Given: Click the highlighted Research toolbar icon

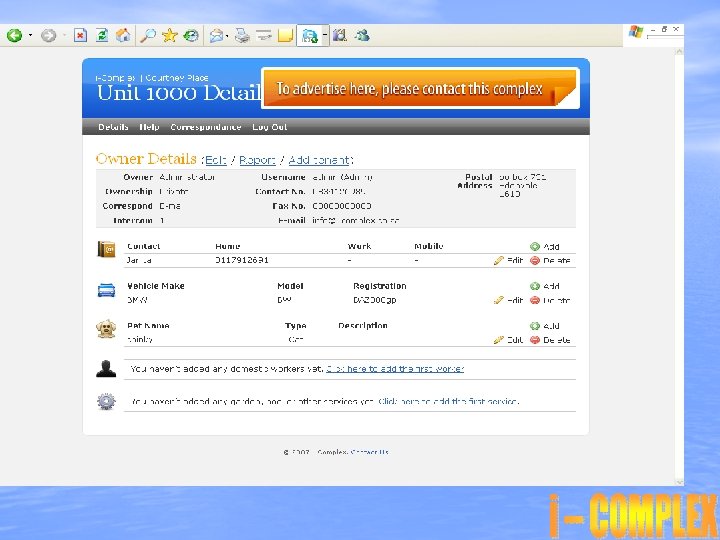Looking at the screenshot, I should (x=309, y=36).
